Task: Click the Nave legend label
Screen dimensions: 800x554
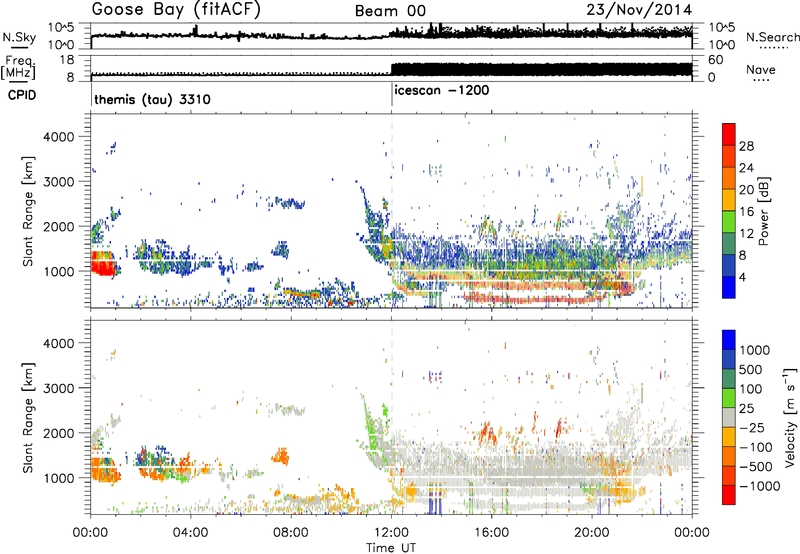Action: (760, 69)
